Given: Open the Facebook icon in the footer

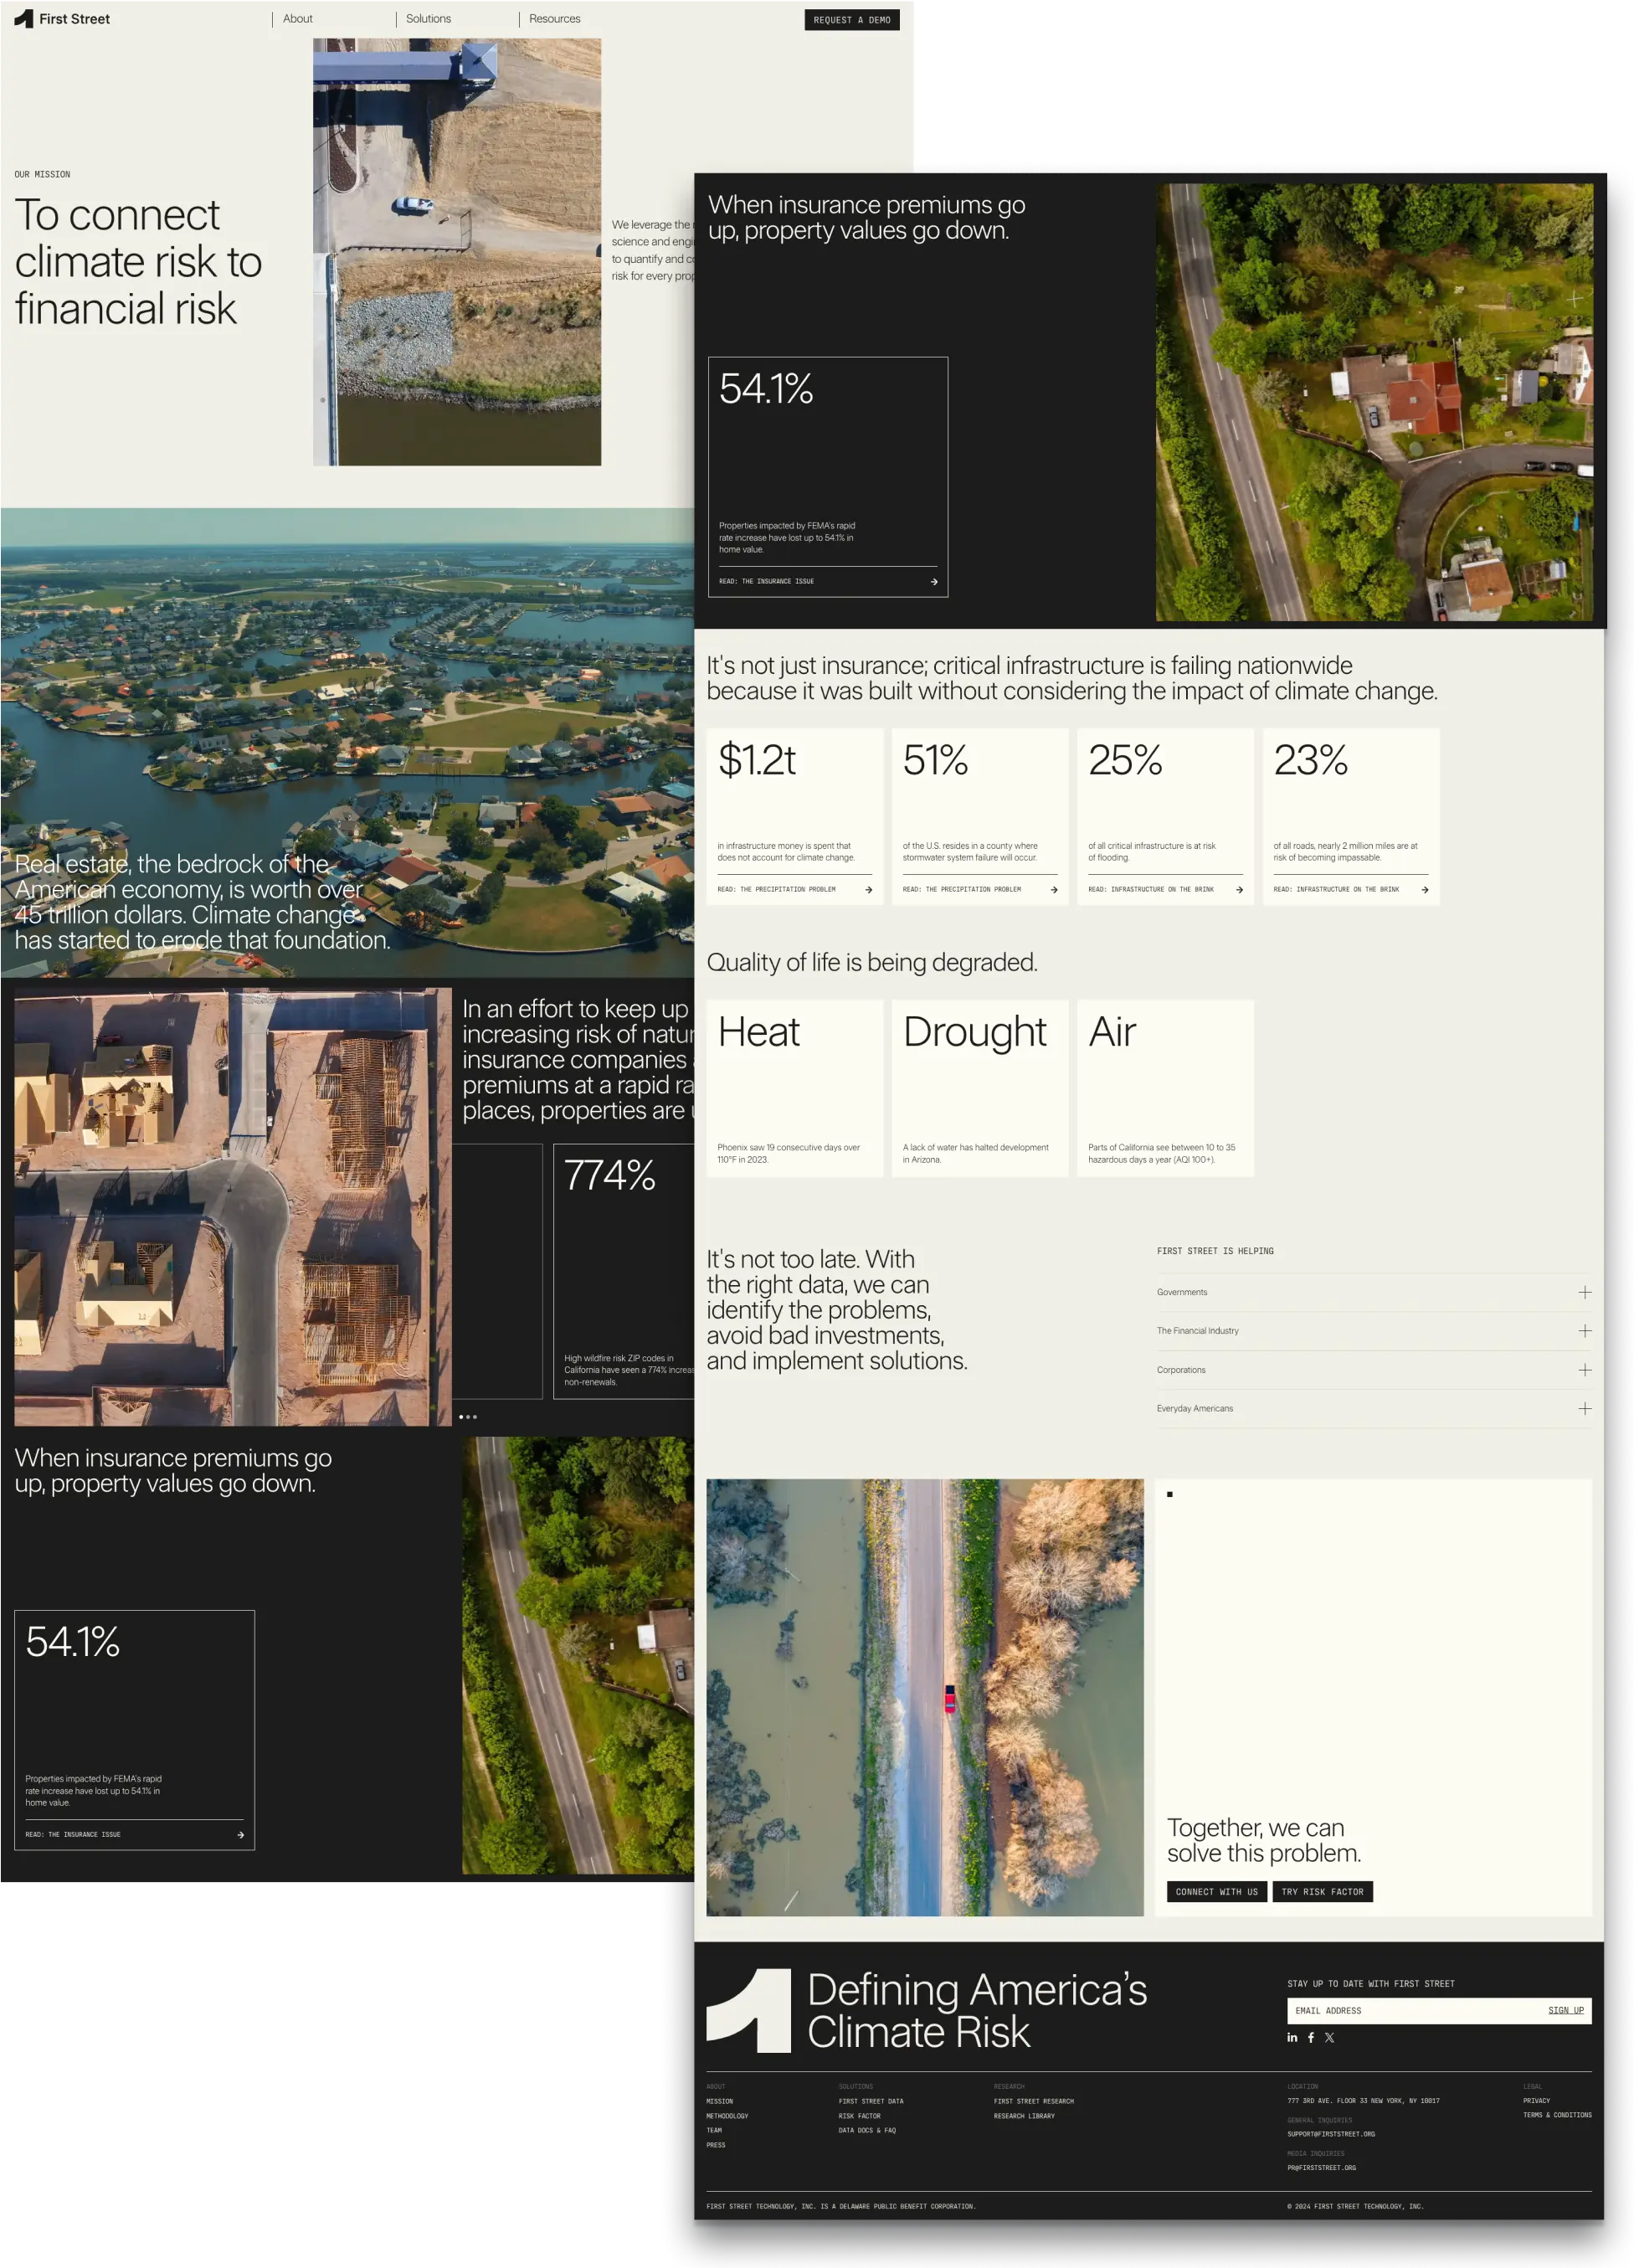Looking at the screenshot, I should click(x=1311, y=2038).
